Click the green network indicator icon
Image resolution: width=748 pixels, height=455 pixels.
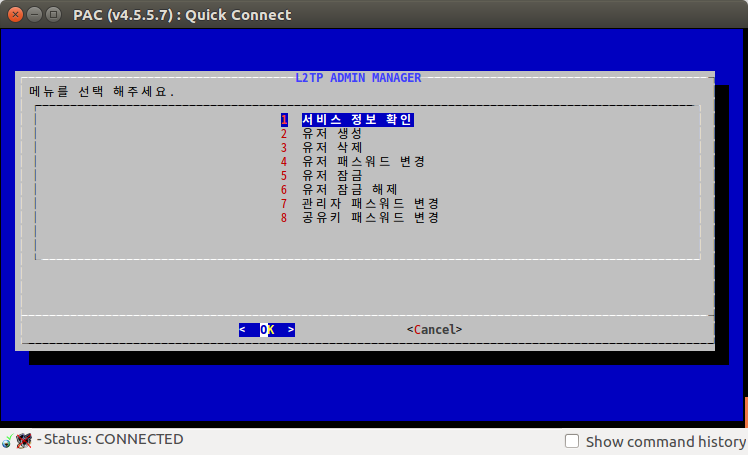[7, 441]
